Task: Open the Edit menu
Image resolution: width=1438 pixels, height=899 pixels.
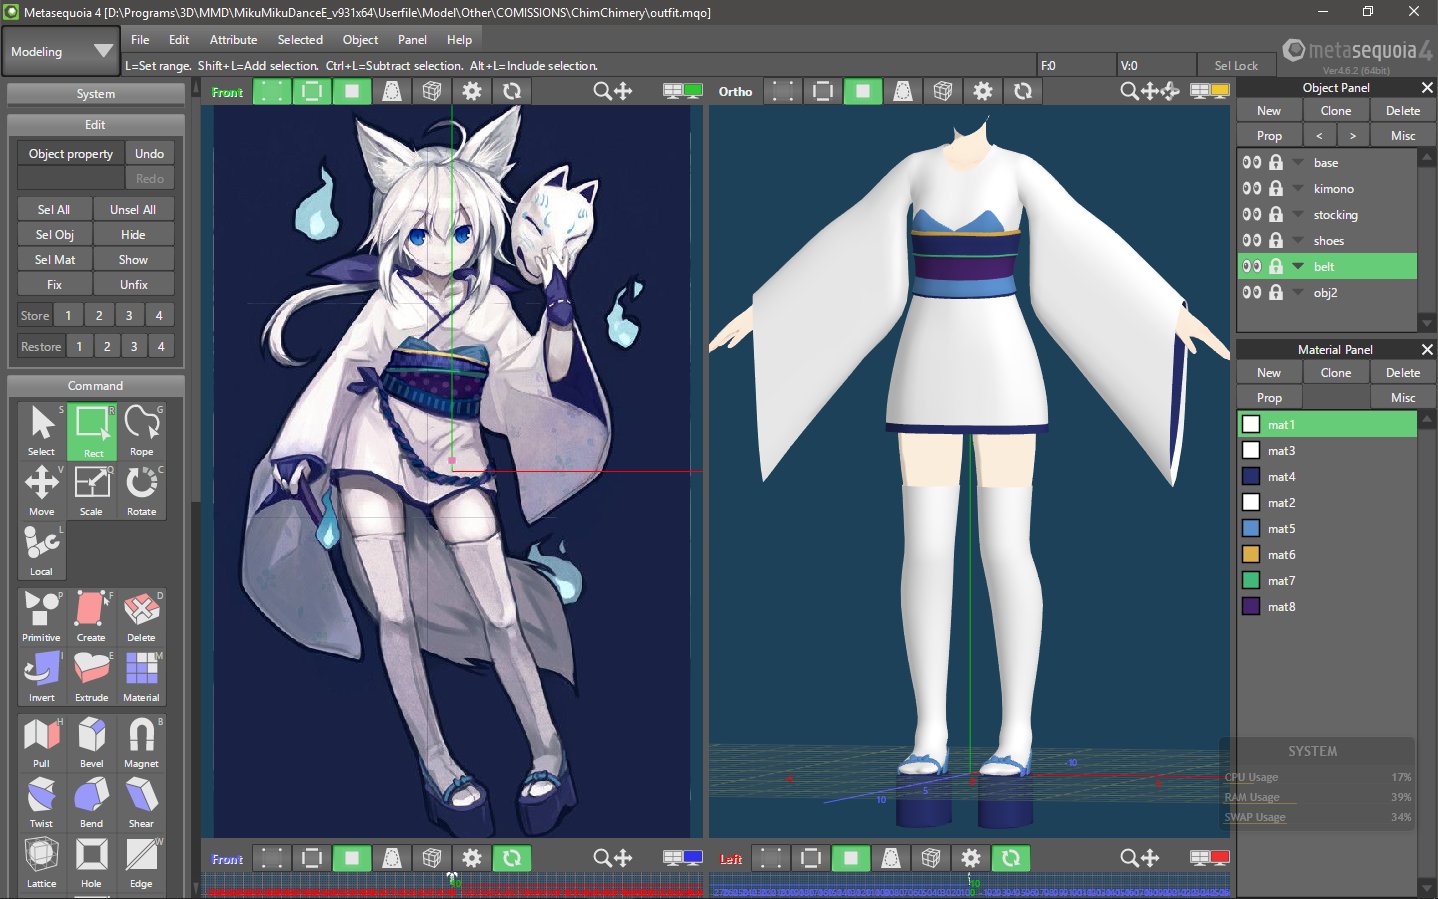Action: (179, 40)
